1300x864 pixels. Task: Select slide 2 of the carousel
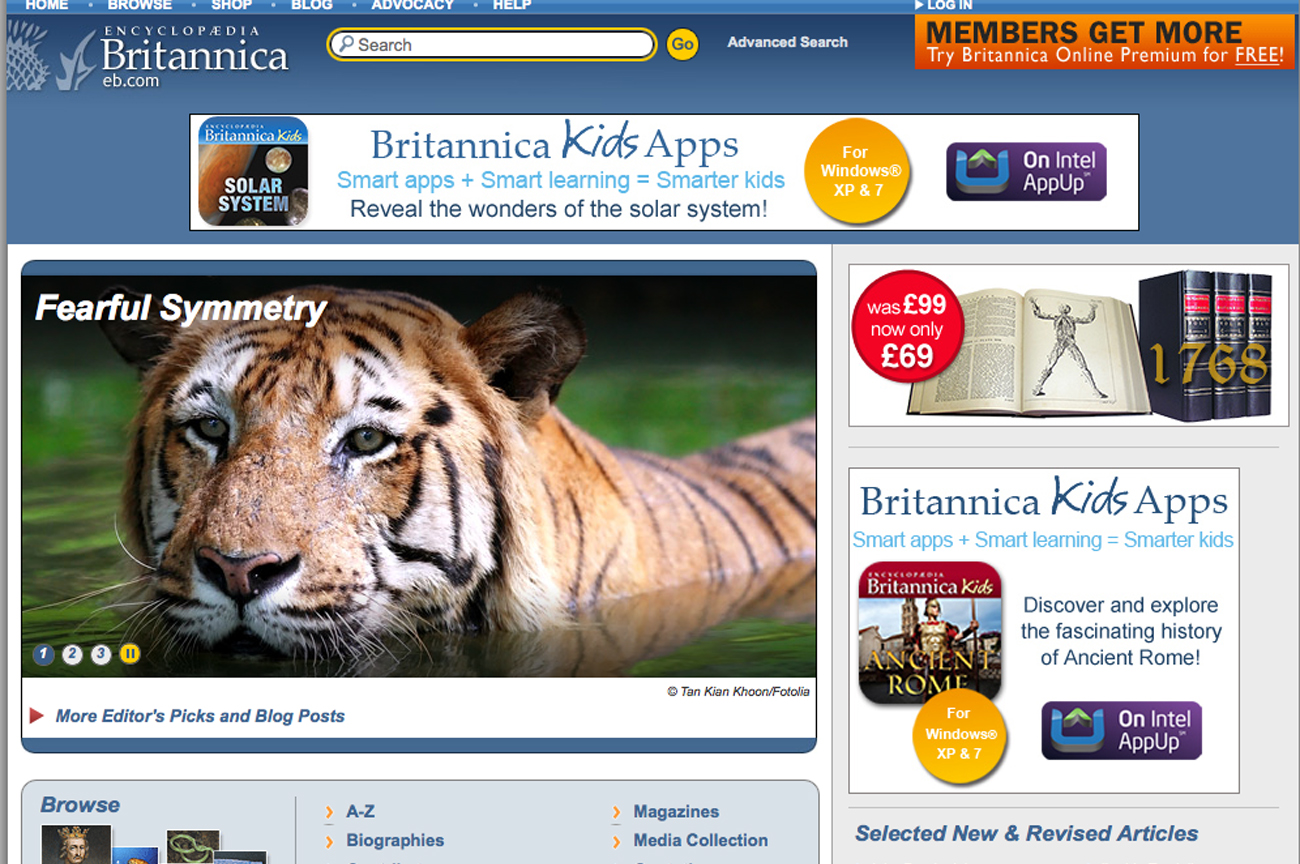pos(72,654)
